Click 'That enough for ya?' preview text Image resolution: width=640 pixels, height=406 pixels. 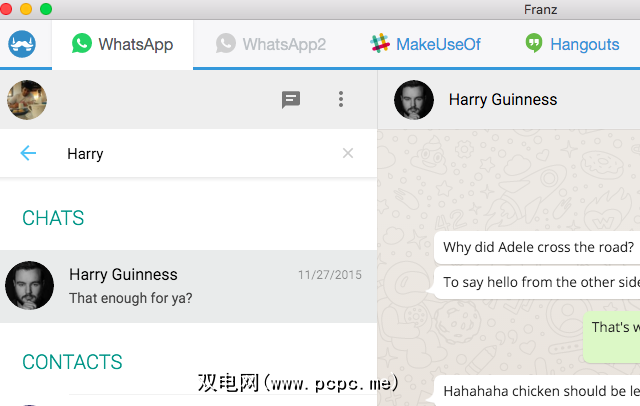131,298
